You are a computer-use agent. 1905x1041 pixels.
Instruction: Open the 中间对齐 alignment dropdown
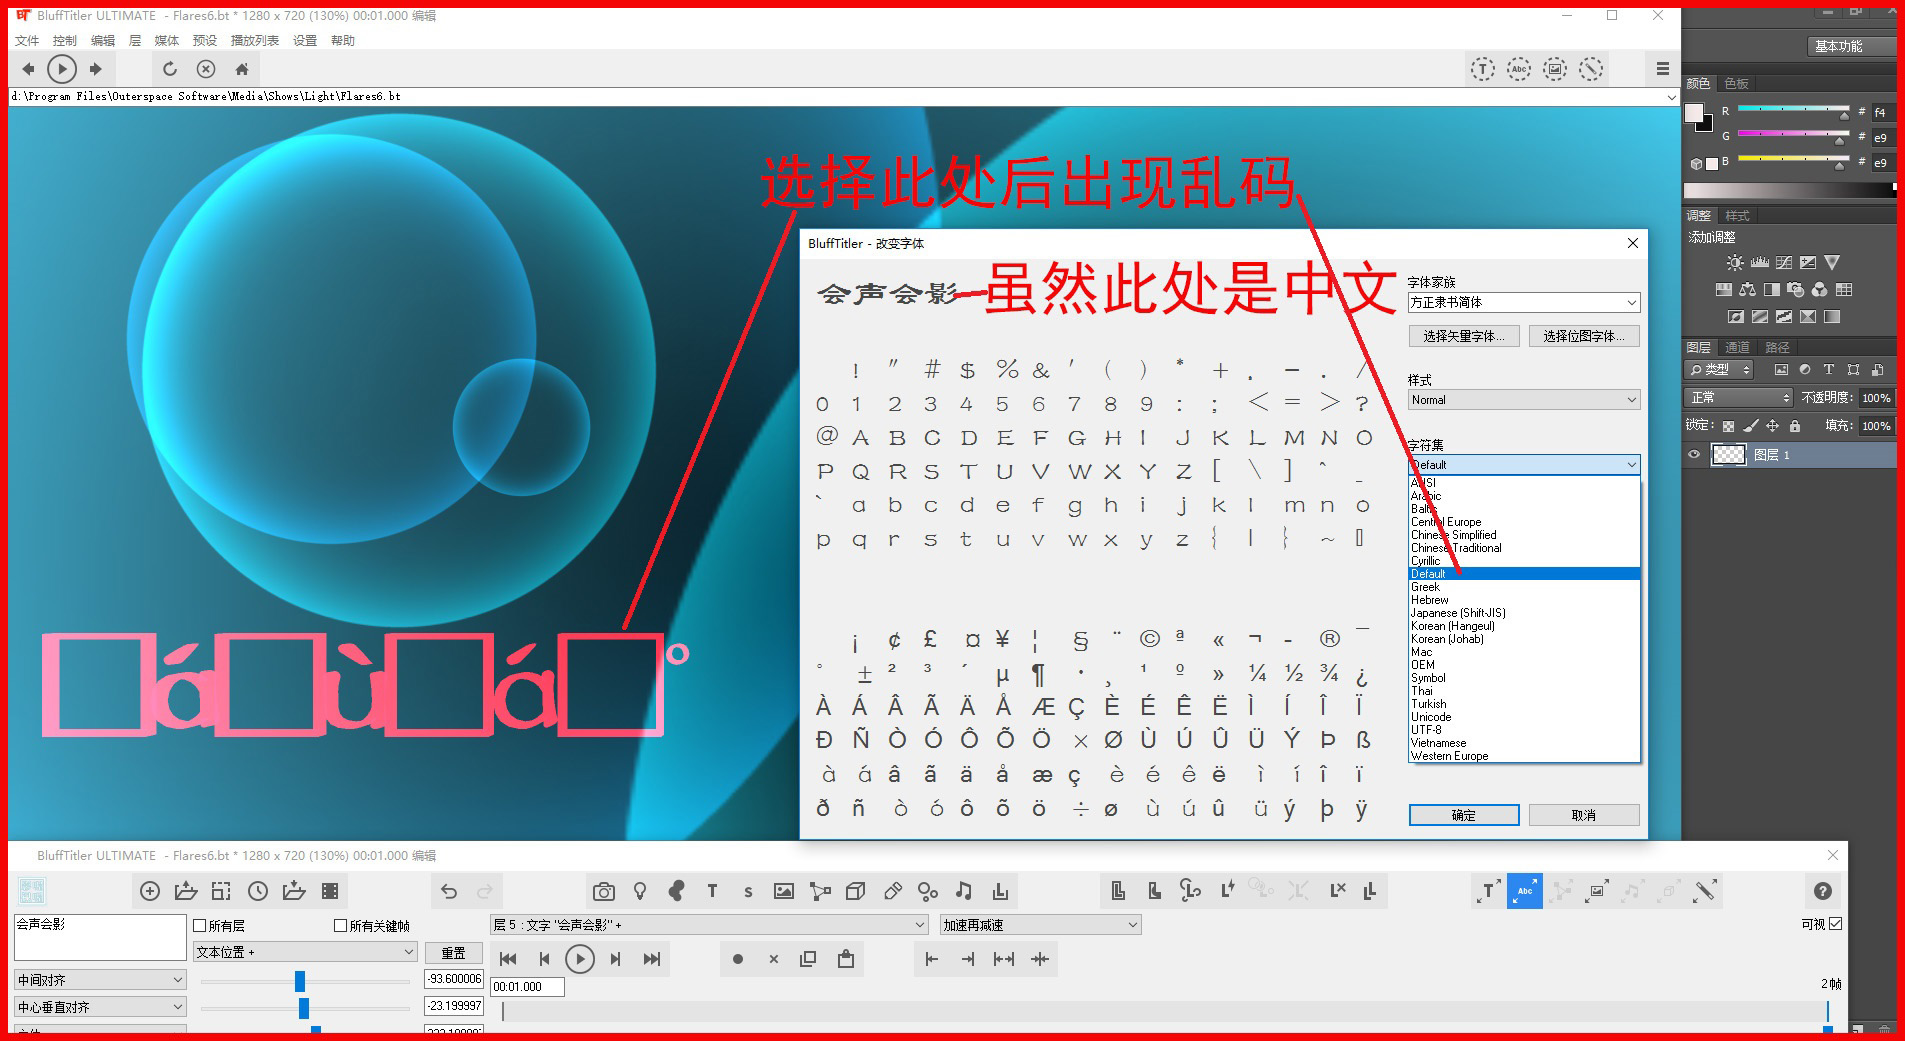[100, 980]
